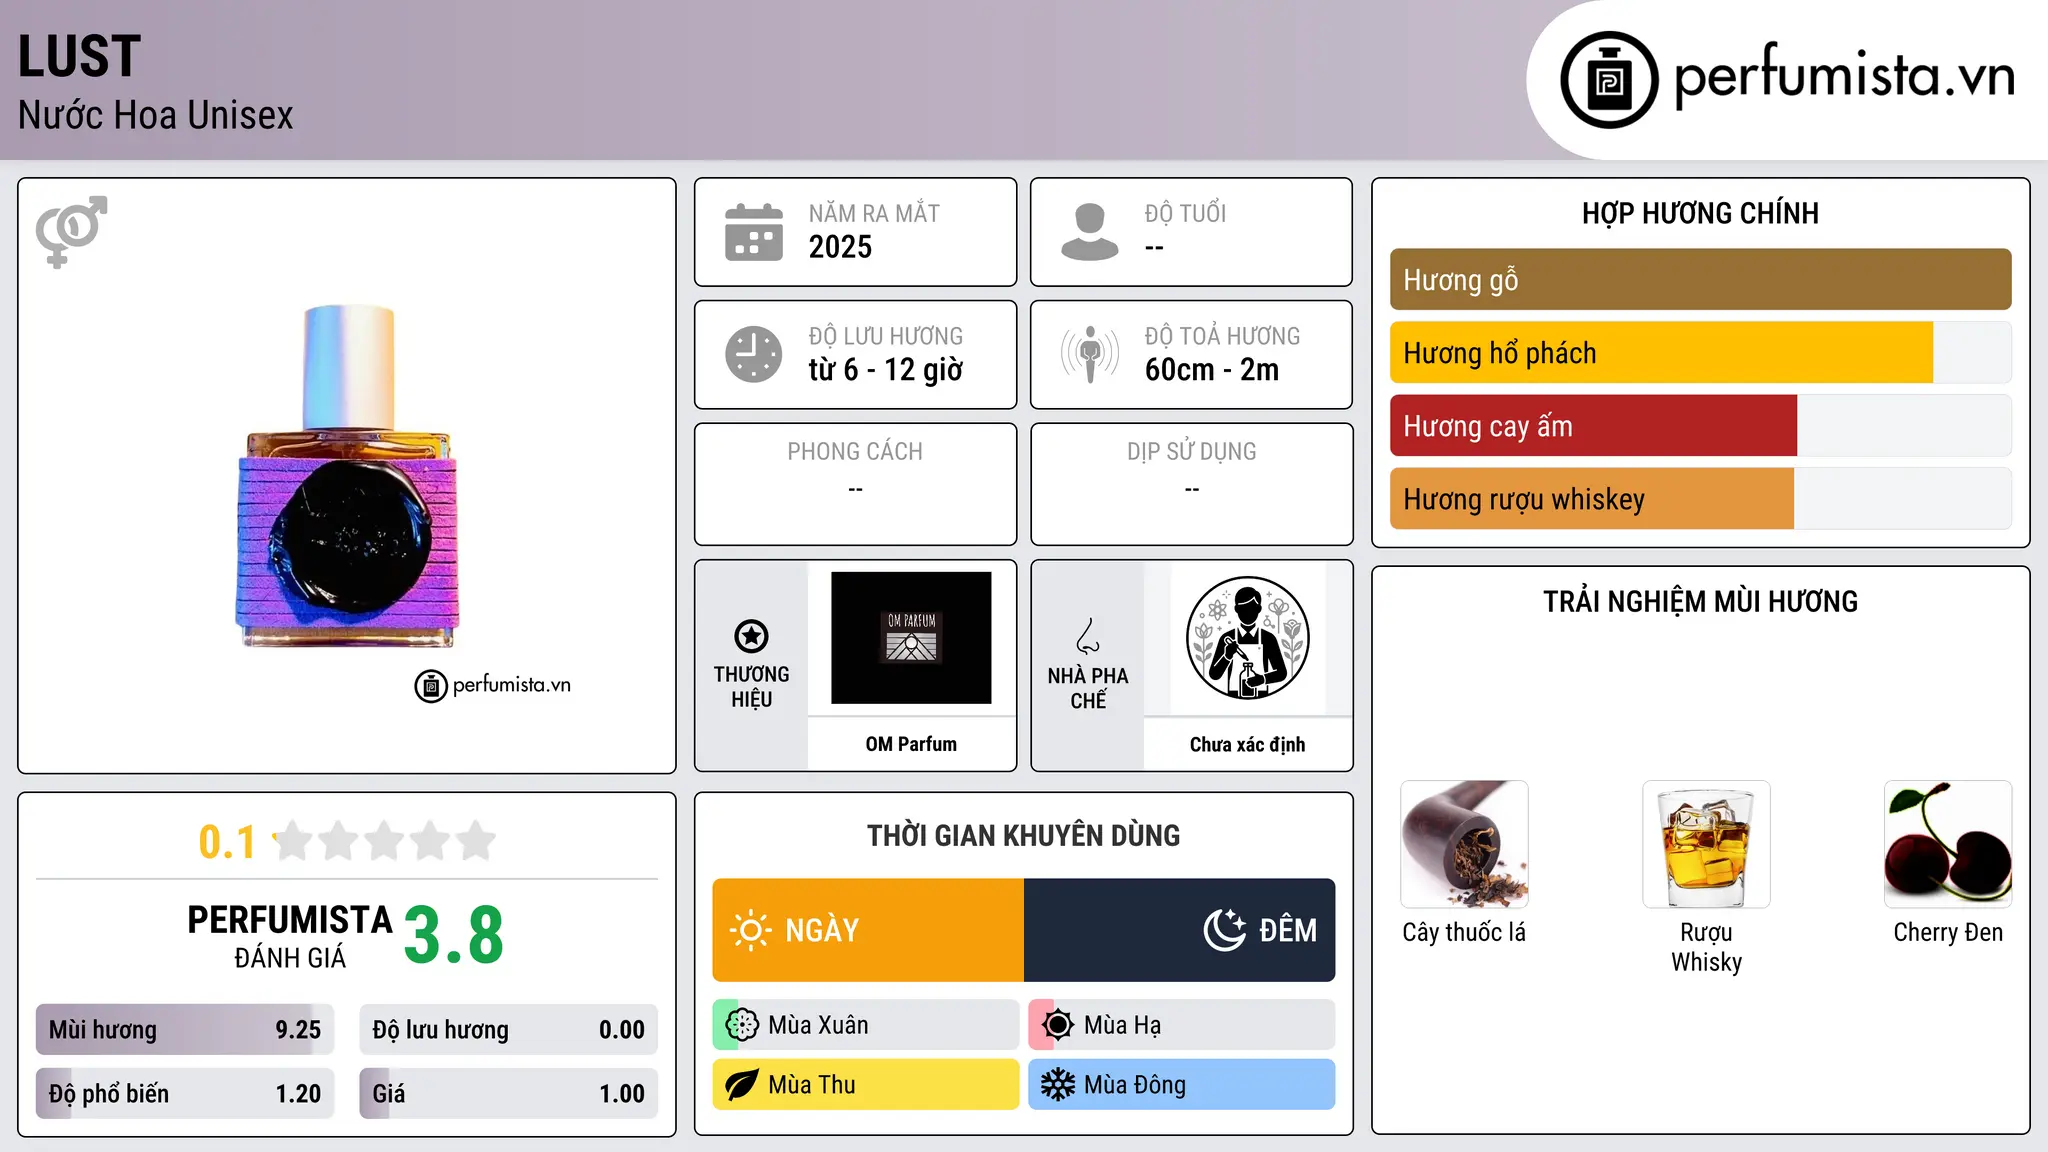Click the Hương gỗ accord bar
2048x1152 pixels.
(x=1700, y=280)
